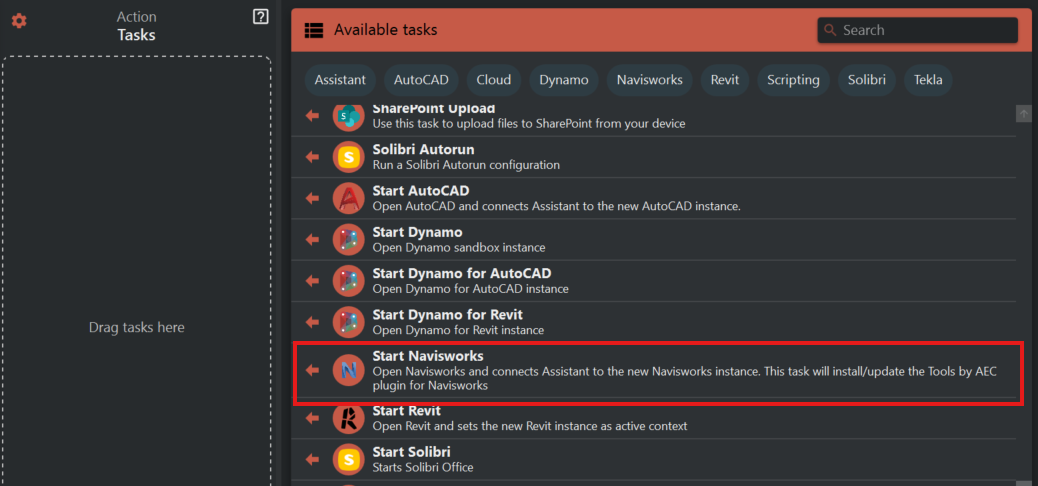The width and height of the screenshot is (1038, 486).
Task: Click the Start Dynamo task icon
Action: (348, 240)
